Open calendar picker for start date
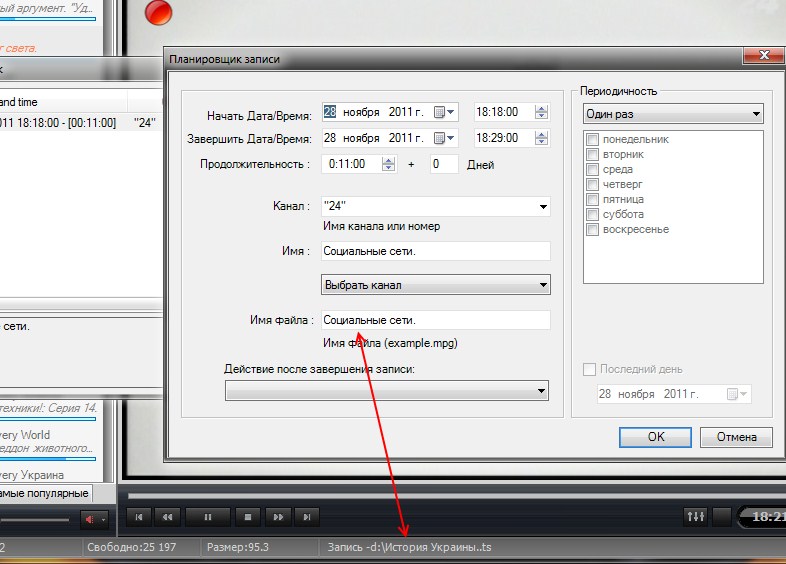 (445, 113)
